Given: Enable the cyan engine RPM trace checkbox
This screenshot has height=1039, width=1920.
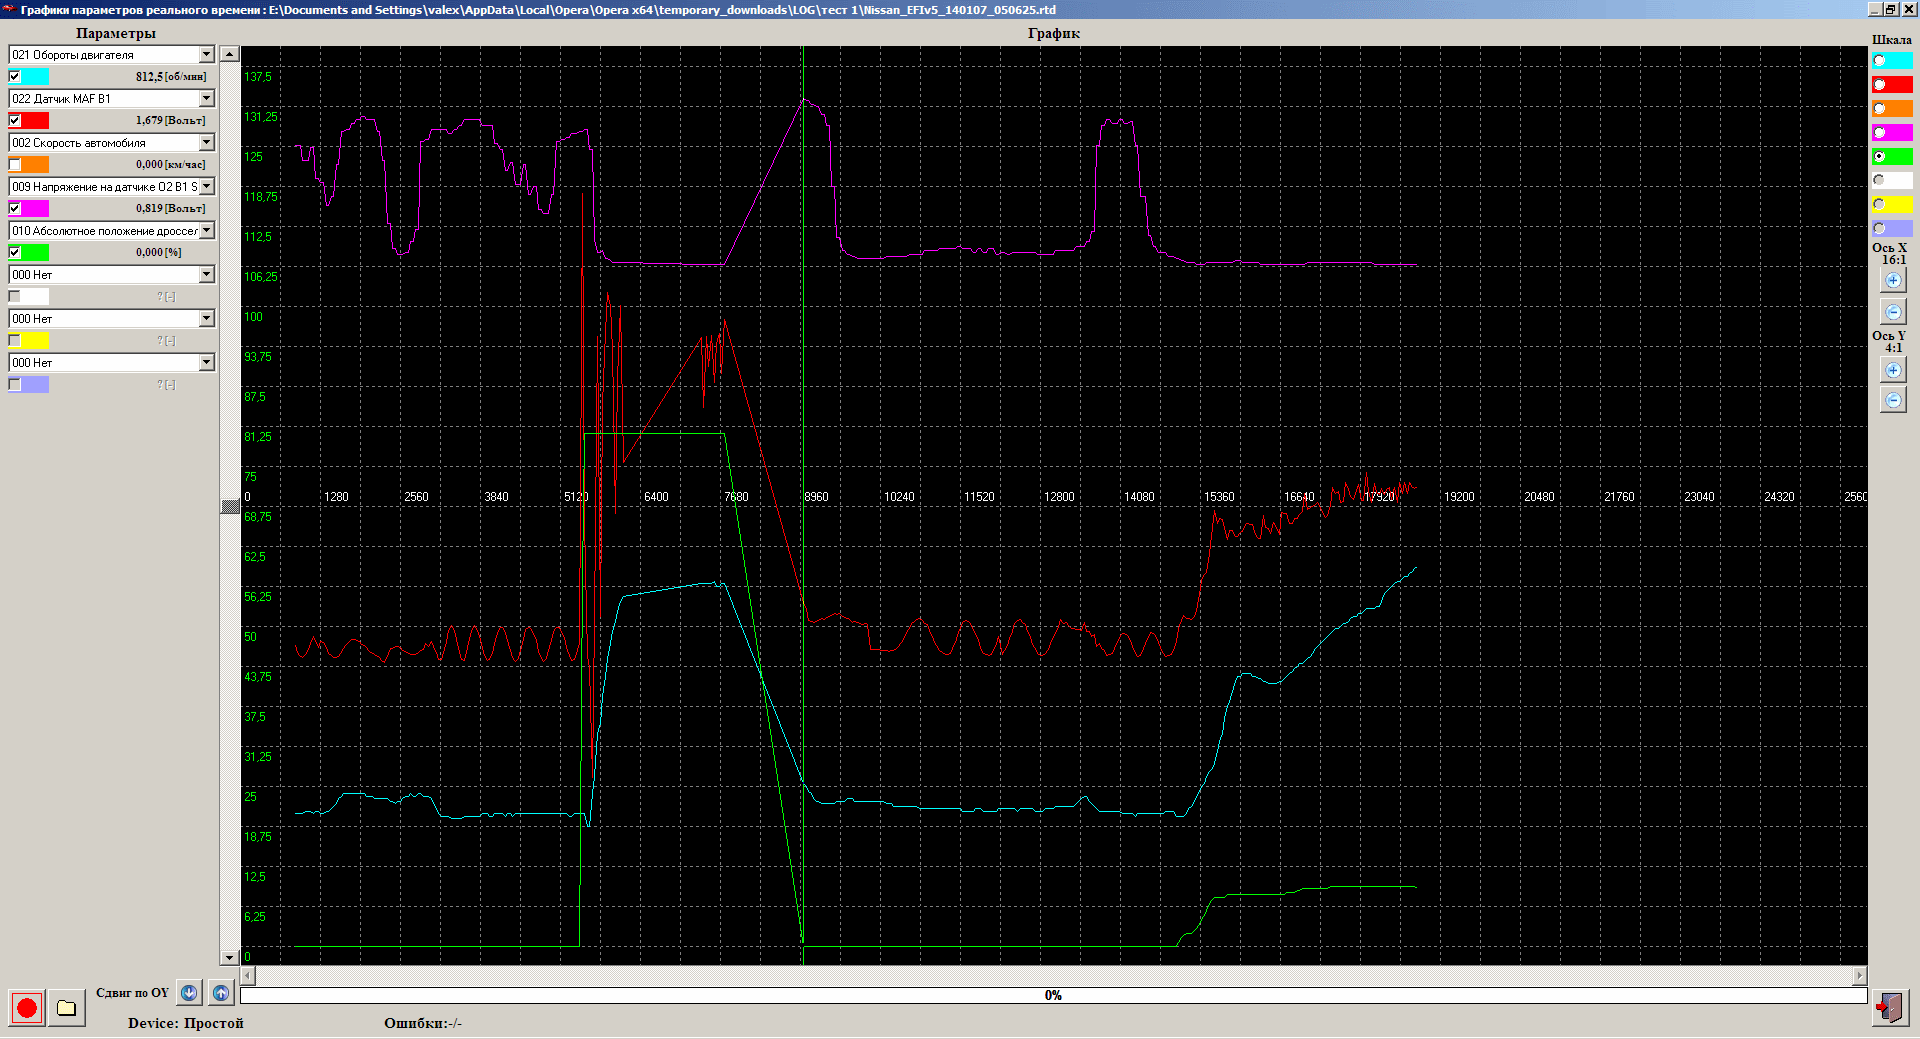Looking at the screenshot, I should [15, 76].
